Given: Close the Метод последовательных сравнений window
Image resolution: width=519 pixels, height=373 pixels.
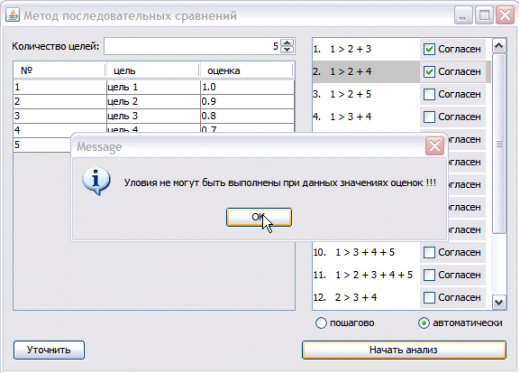Looking at the screenshot, I should point(505,15).
